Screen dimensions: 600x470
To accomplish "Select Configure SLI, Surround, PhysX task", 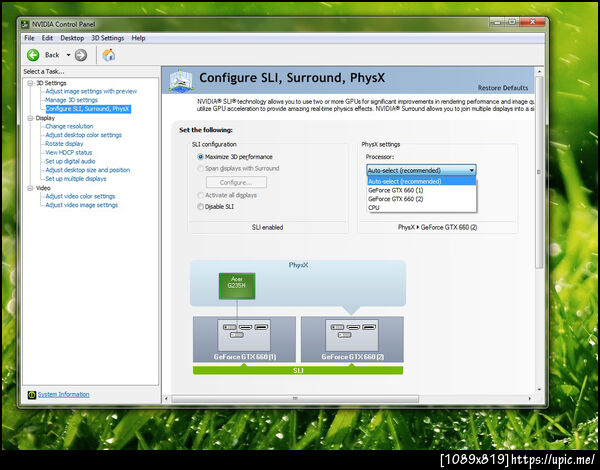I will 88,109.
